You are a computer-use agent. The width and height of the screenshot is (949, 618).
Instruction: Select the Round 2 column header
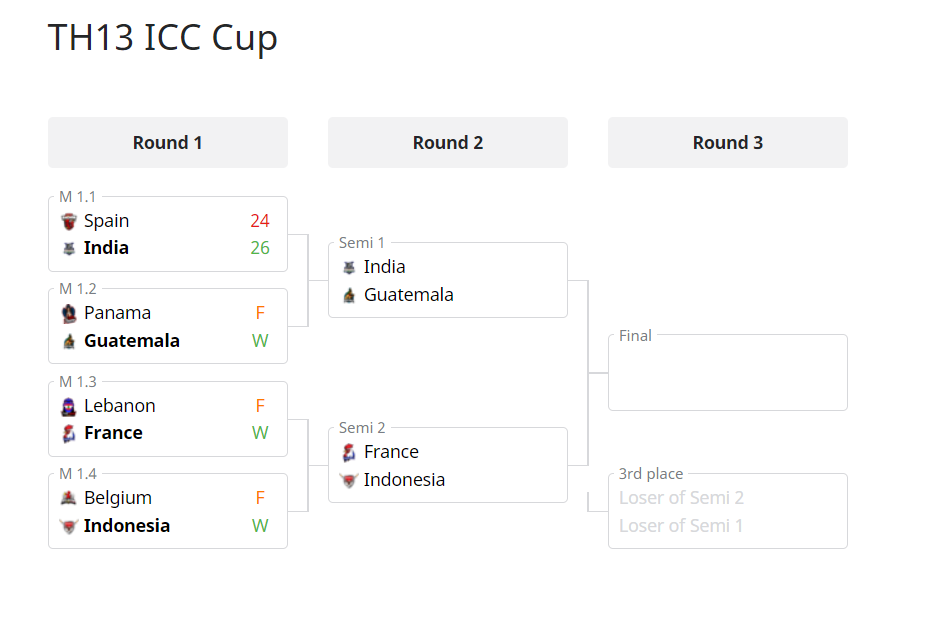448,143
